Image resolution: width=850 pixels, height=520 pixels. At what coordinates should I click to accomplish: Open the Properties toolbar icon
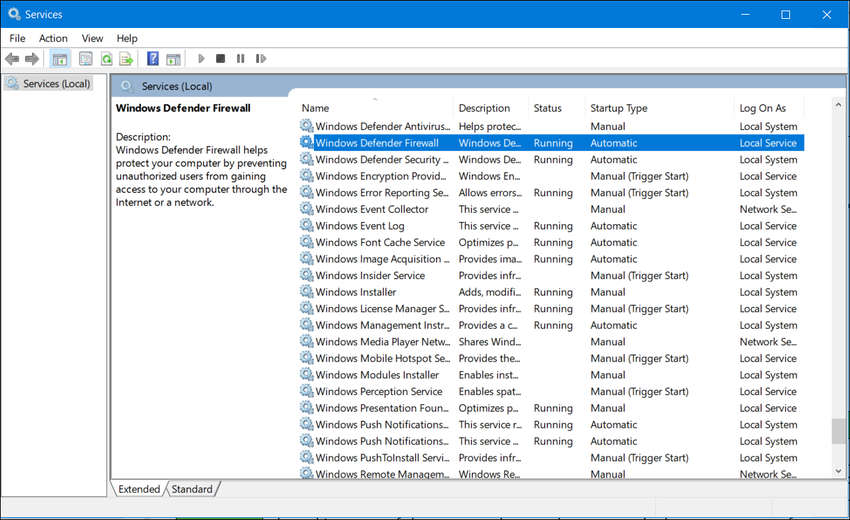86,59
